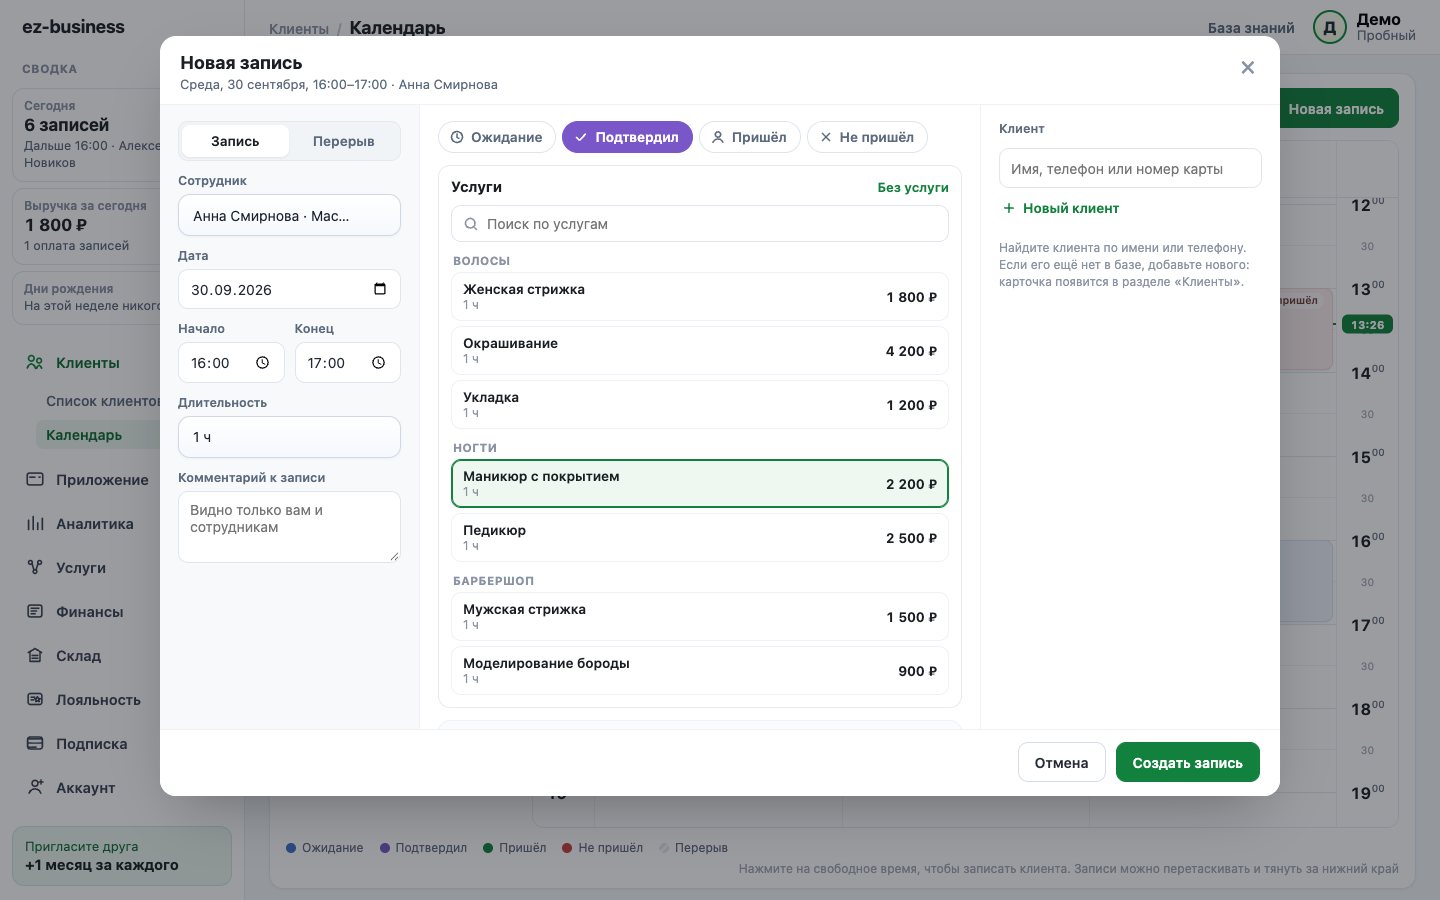Image resolution: width=1440 pixels, height=900 pixels.
Task: Toggle the Подтвердил status chip
Action: pyautogui.click(x=627, y=137)
